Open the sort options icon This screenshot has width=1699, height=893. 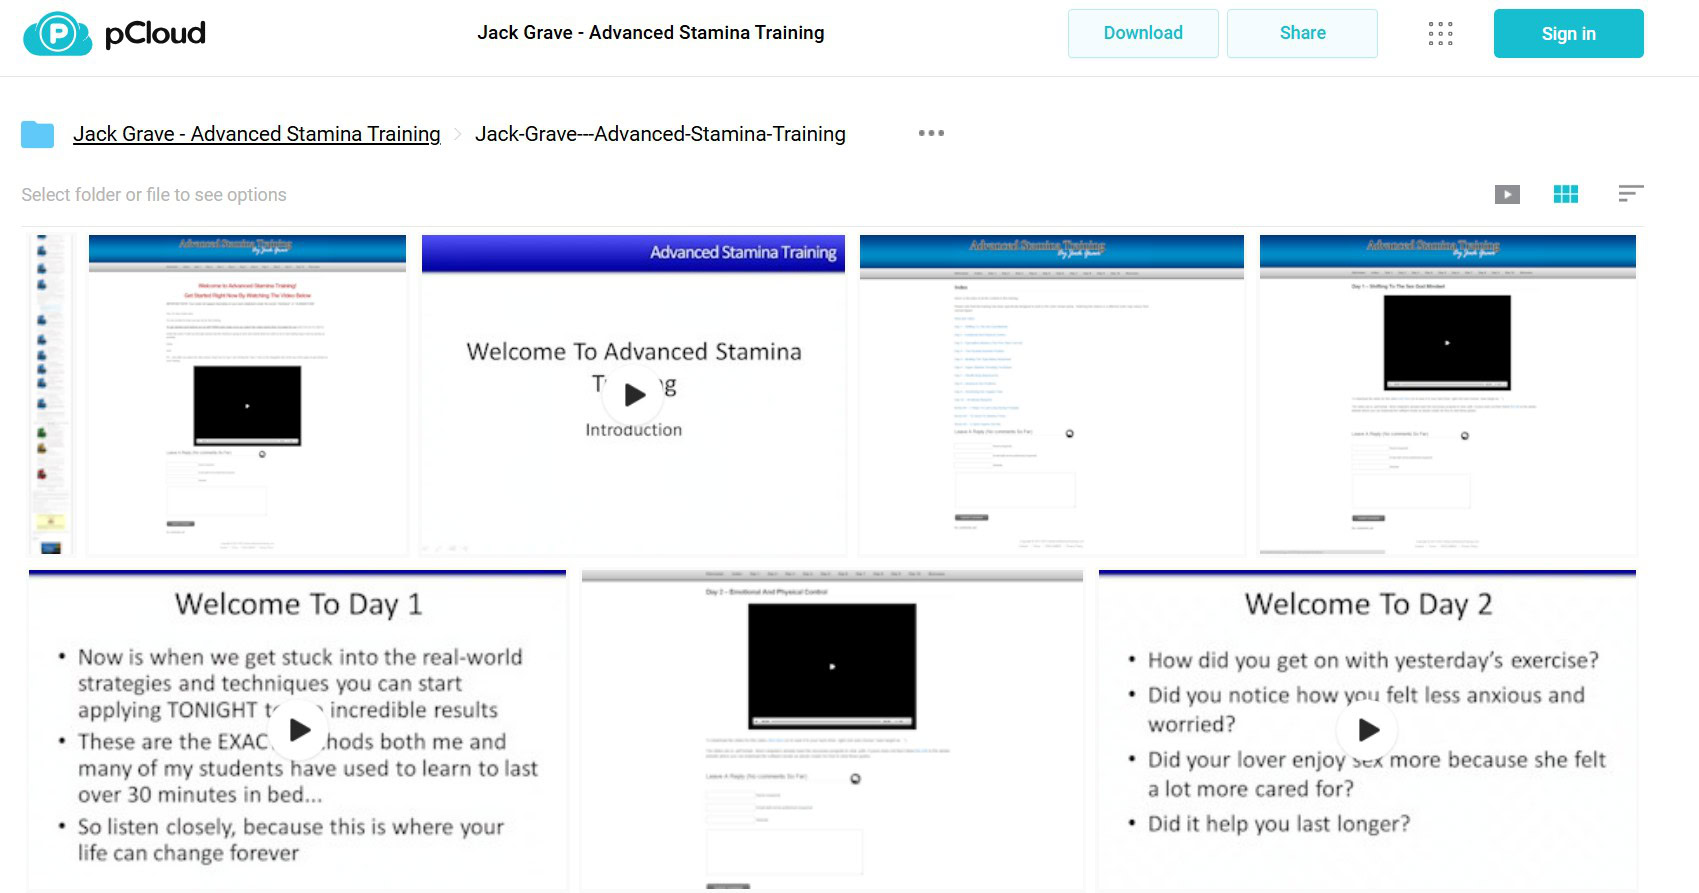tap(1631, 193)
